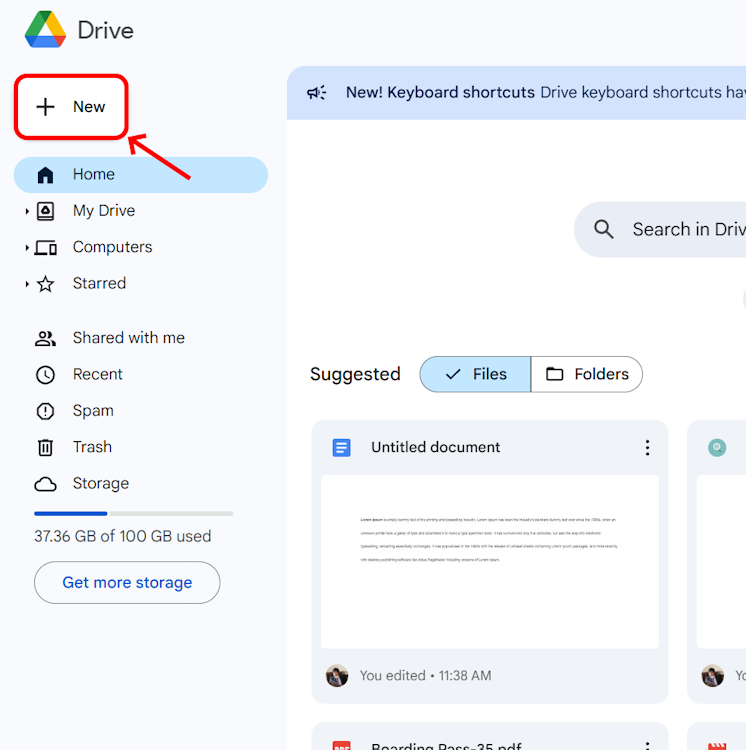Click the Shared with me people icon
The image size is (746, 750).
(x=45, y=339)
